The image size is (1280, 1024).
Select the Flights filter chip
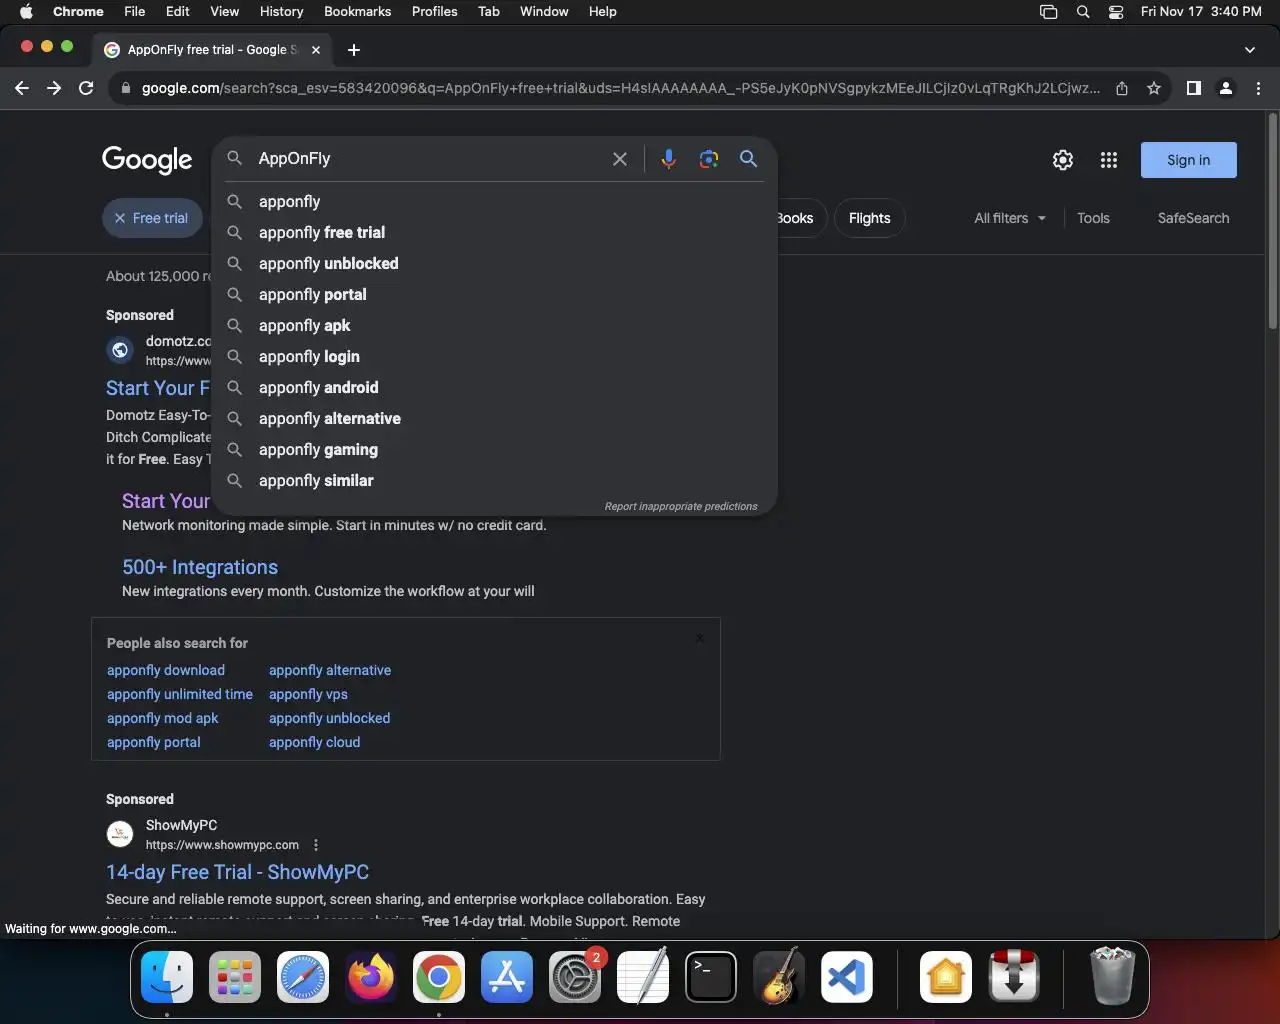coord(869,218)
